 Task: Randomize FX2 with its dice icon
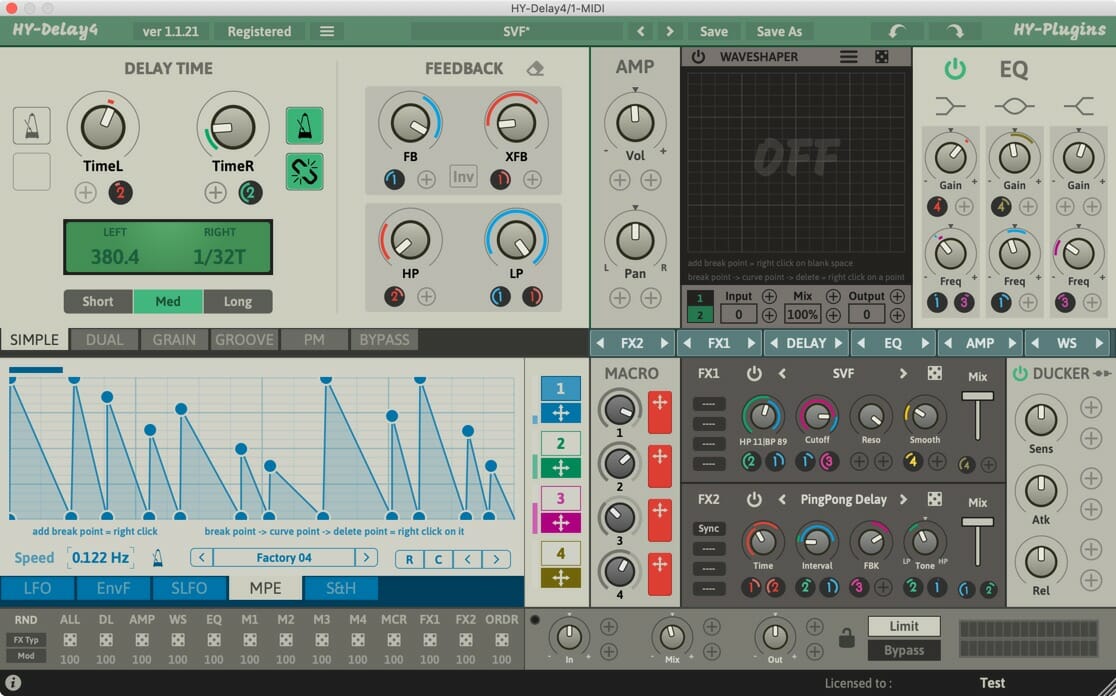(935, 499)
